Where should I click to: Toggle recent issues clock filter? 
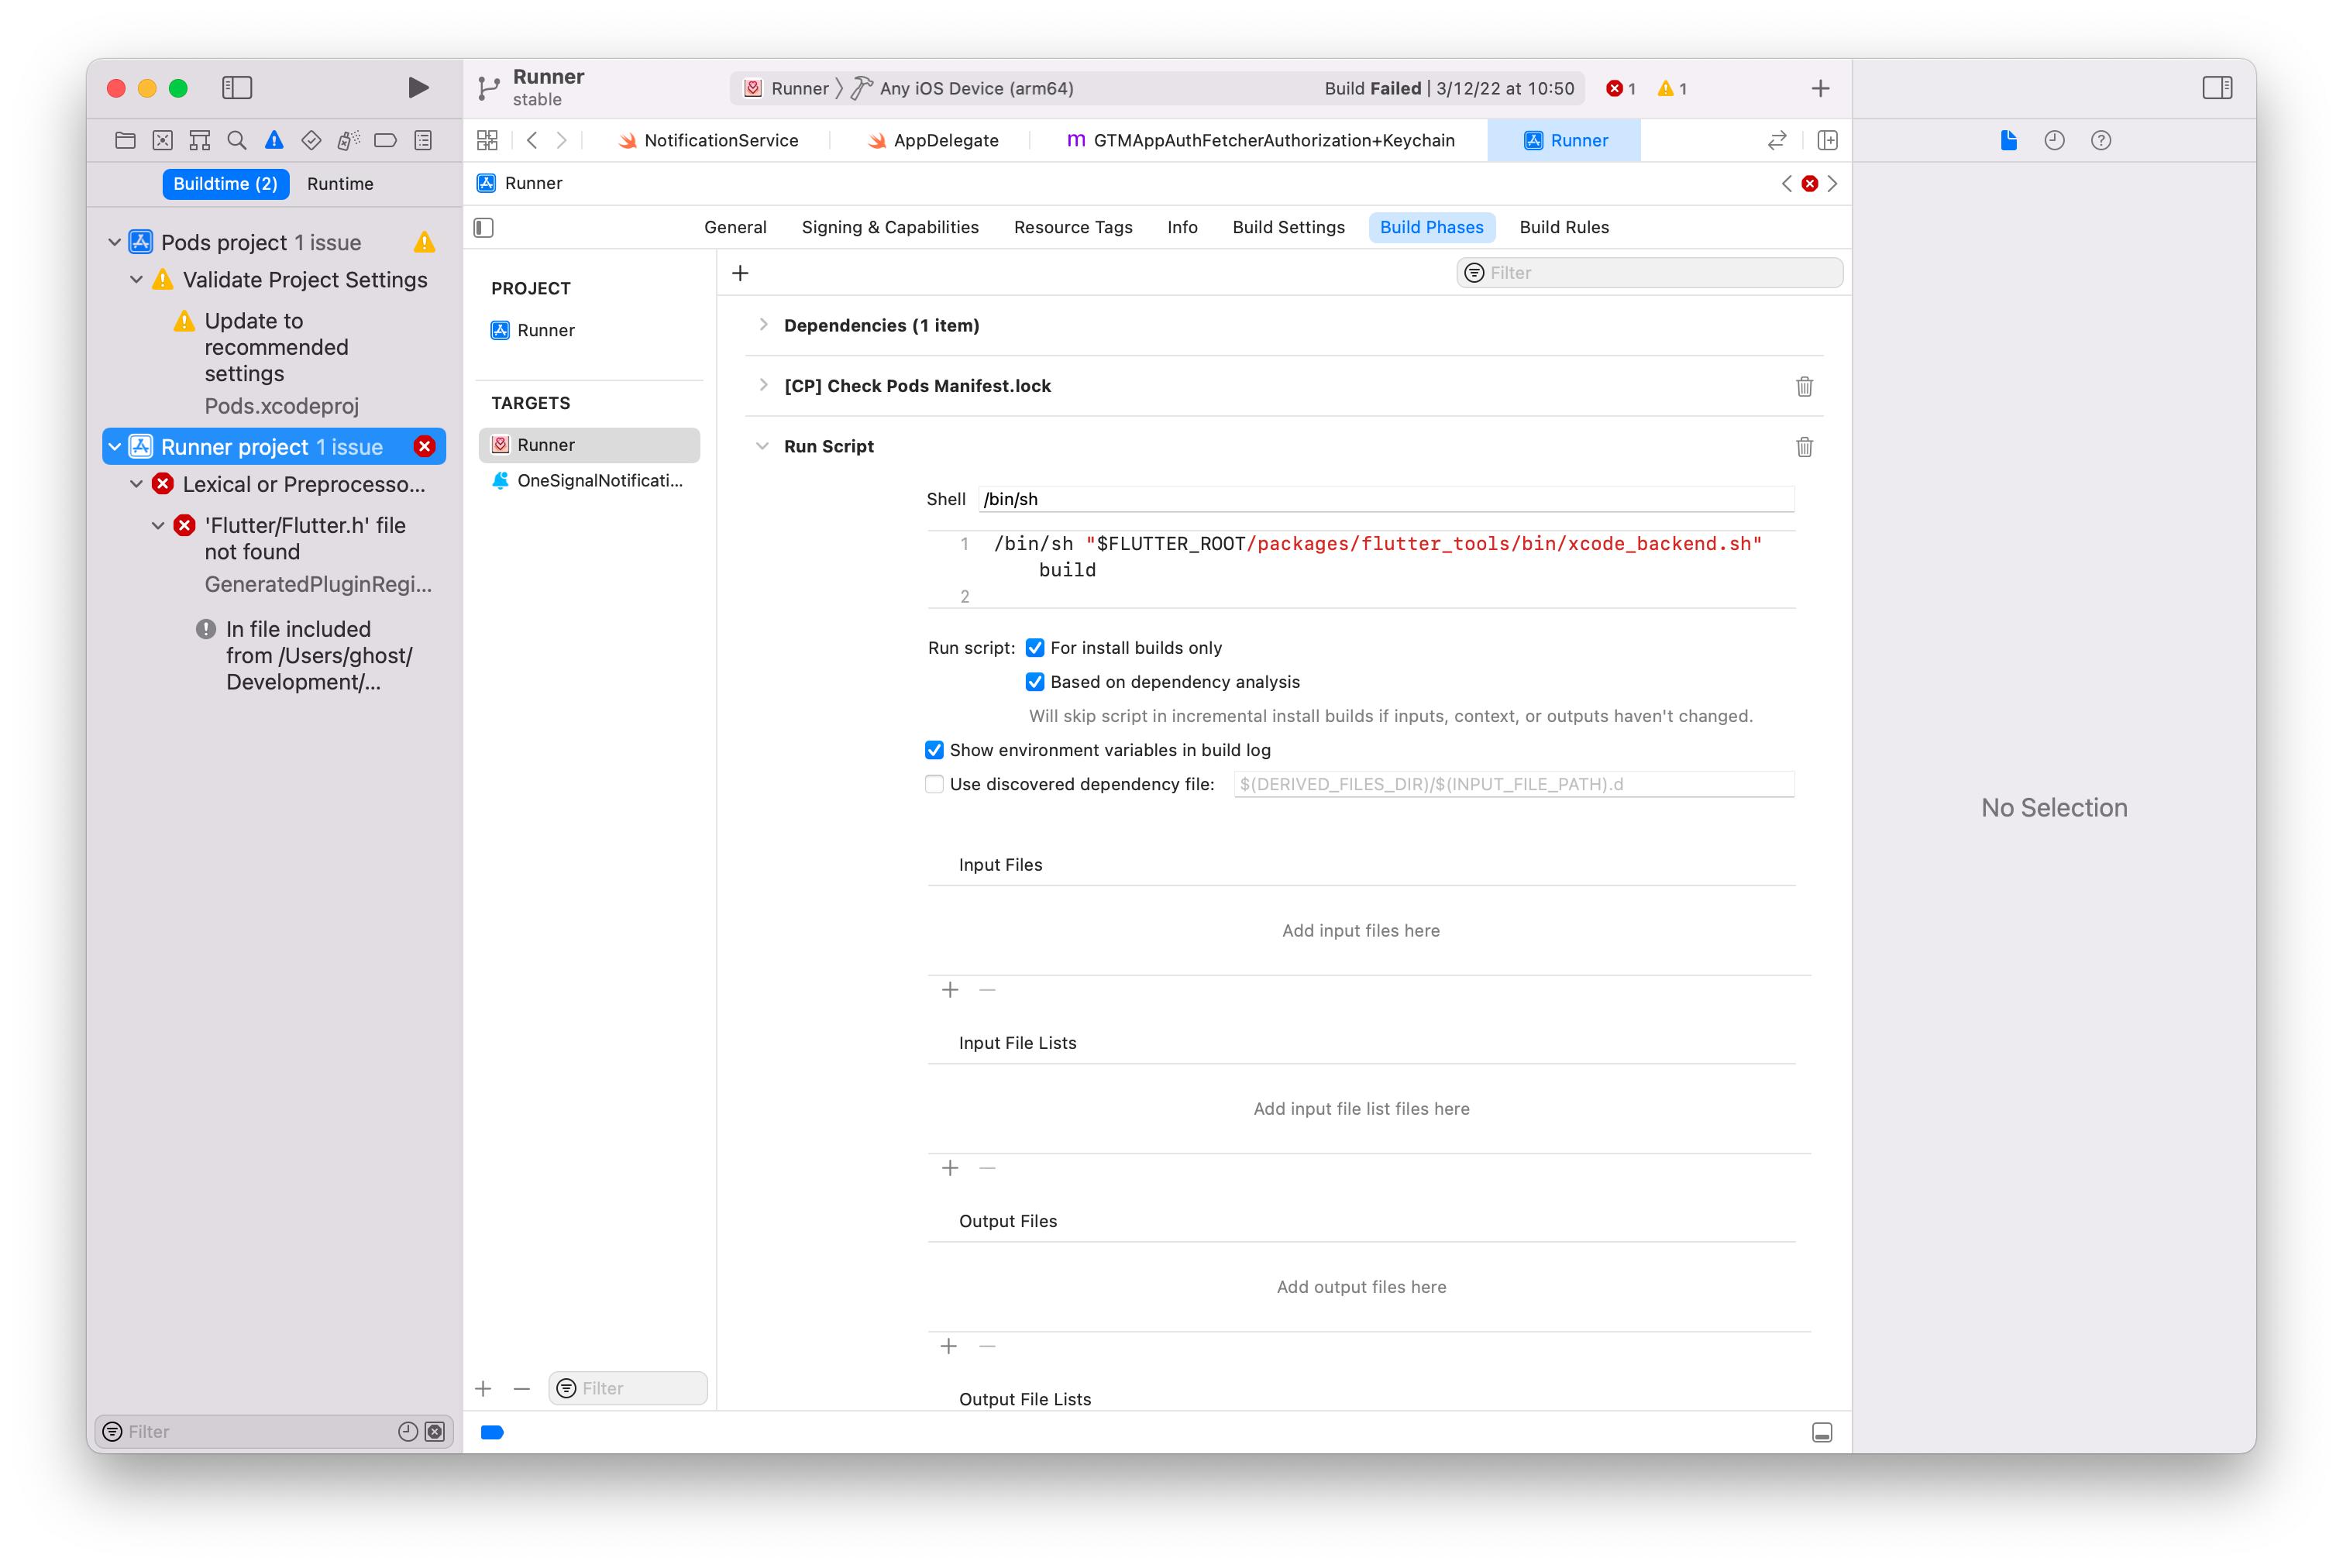[x=407, y=1431]
